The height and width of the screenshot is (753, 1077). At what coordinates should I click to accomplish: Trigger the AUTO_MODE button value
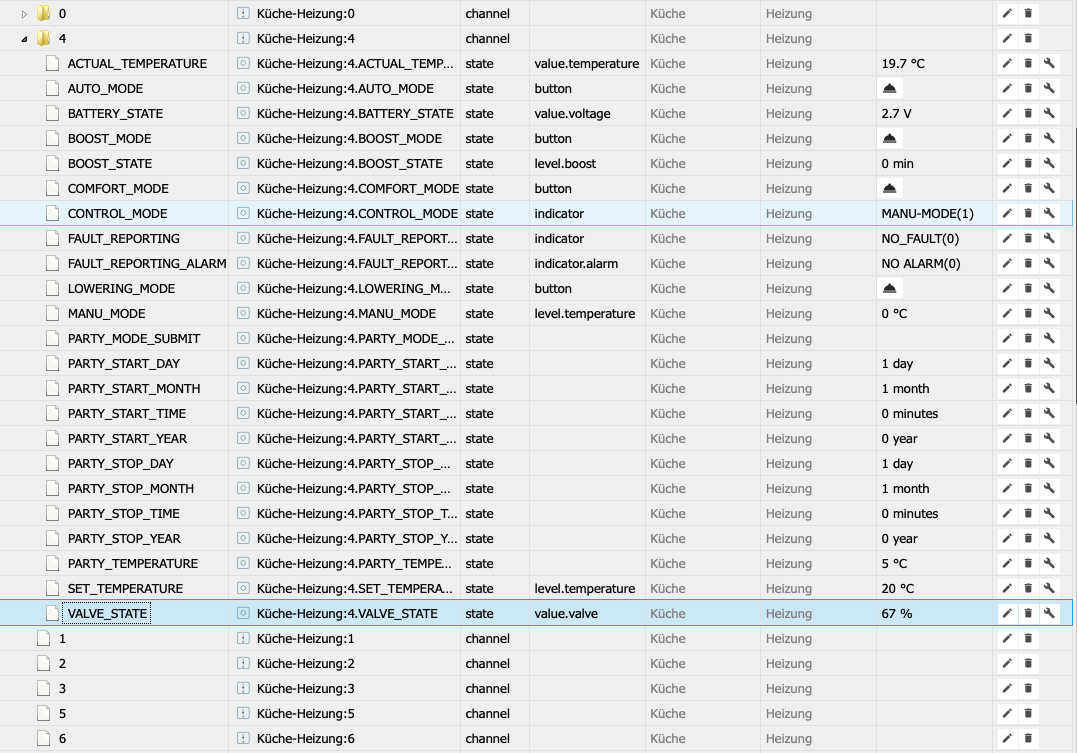point(889,89)
